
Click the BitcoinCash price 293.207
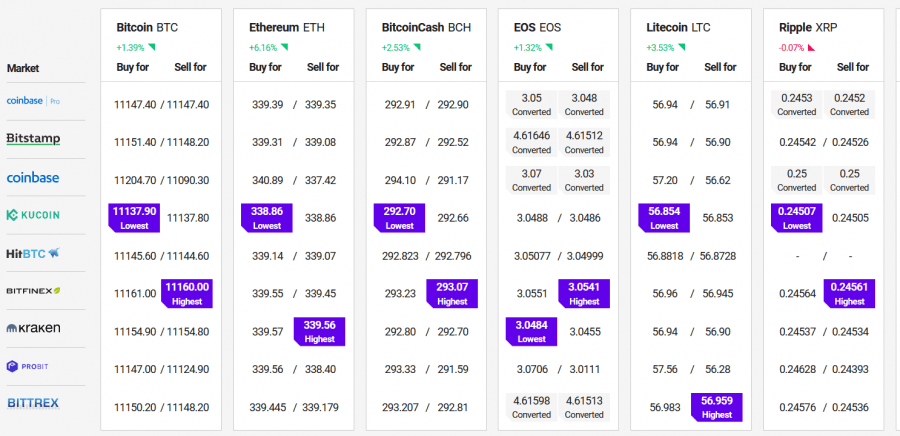pos(400,407)
